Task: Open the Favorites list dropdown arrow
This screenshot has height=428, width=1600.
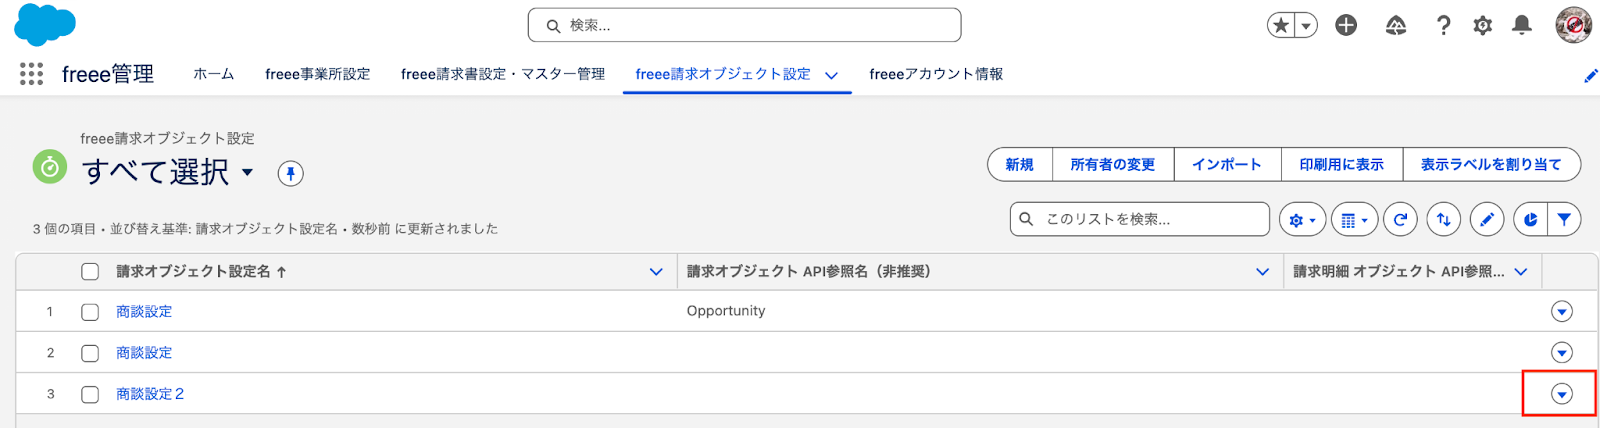Action: pyautogui.click(x=1306, y=25)
